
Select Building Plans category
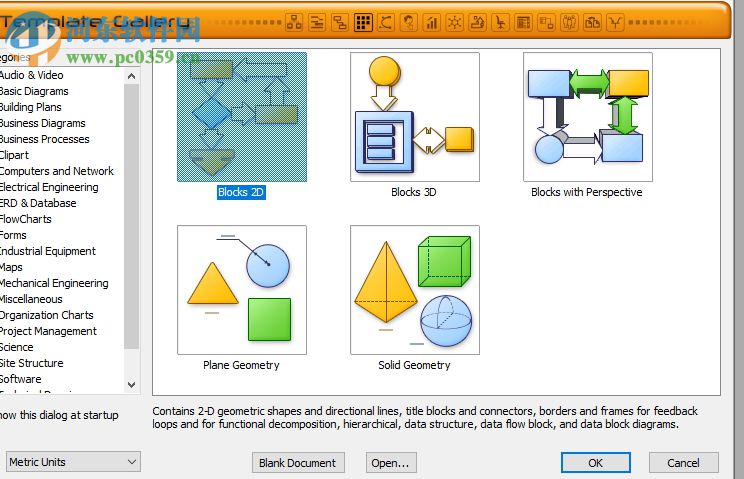click(30, 107)
